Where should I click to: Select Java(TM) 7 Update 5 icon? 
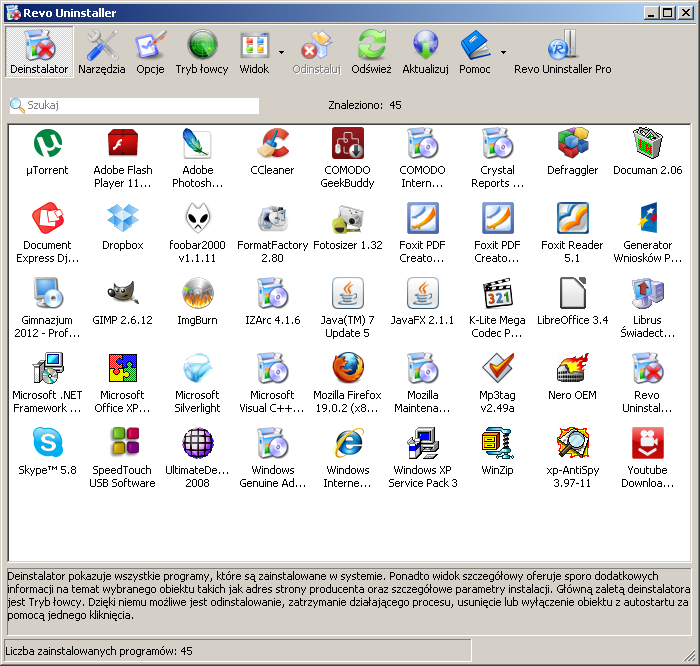click(348, 294)
